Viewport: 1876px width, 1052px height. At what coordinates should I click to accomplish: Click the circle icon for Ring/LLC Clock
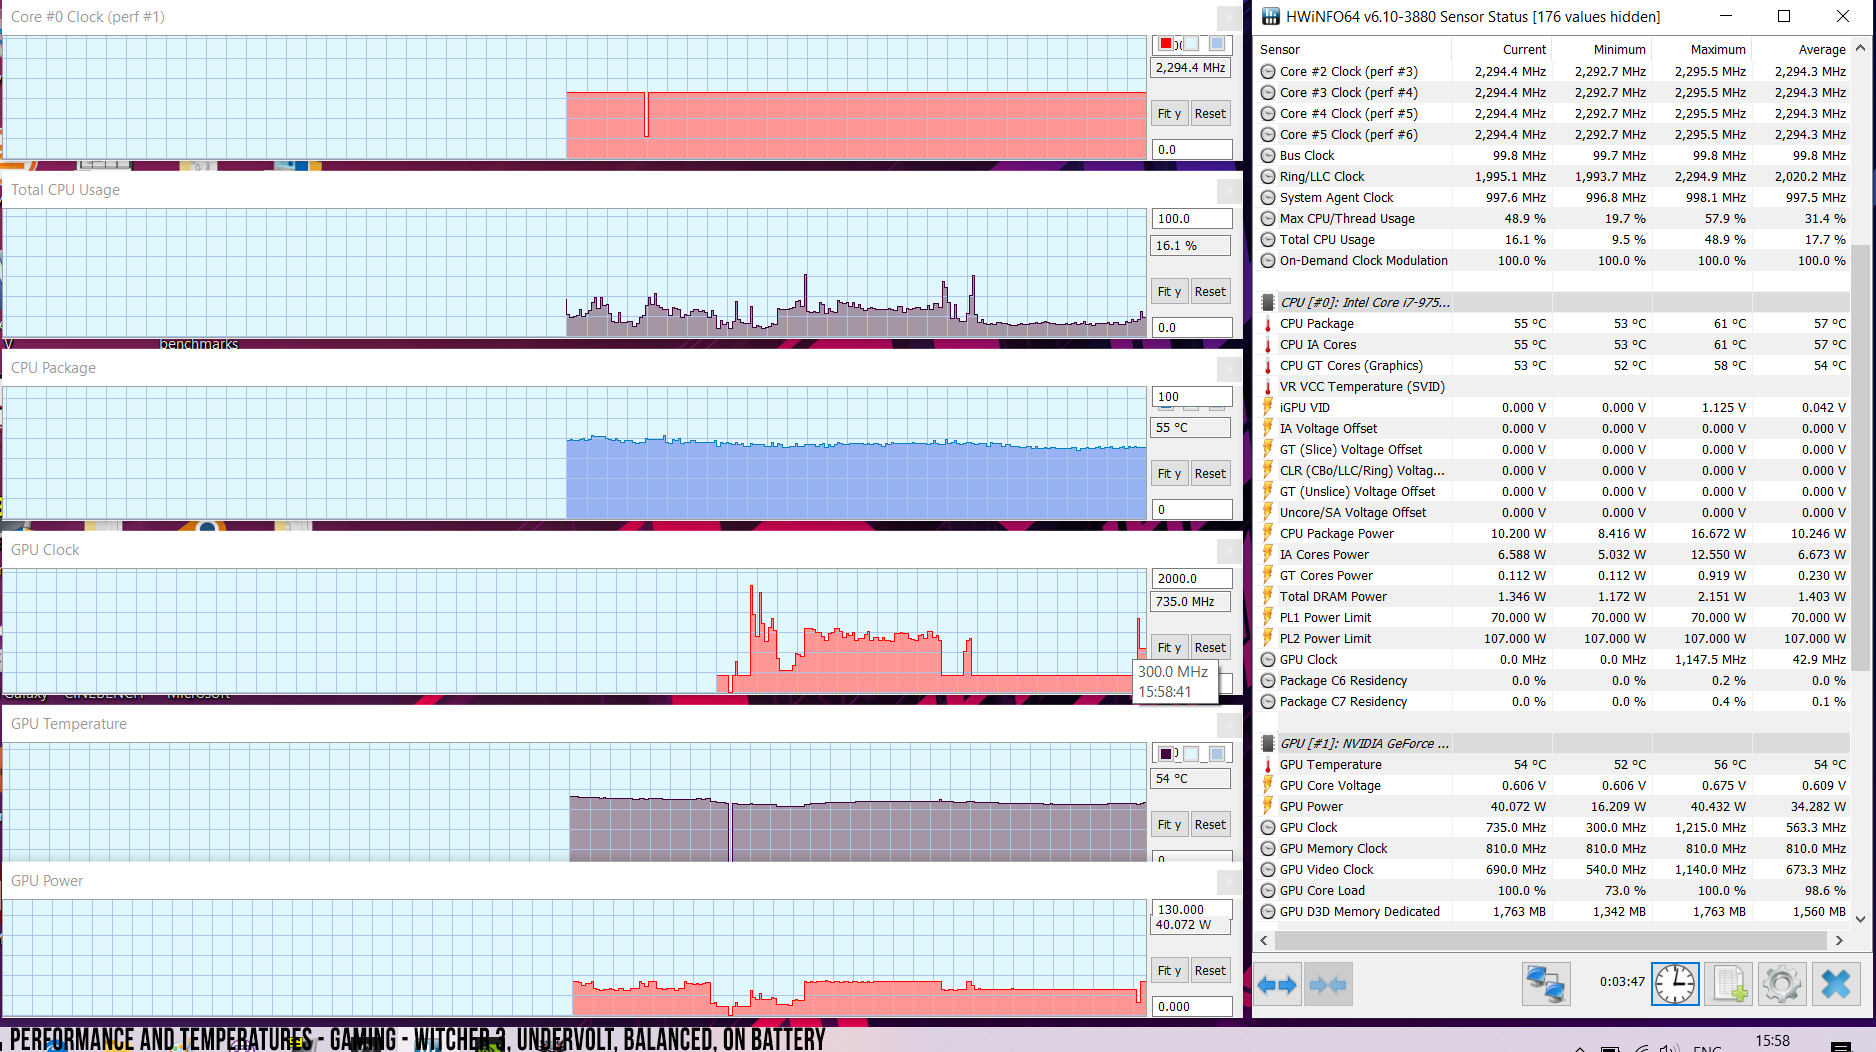pos(1268,176)
